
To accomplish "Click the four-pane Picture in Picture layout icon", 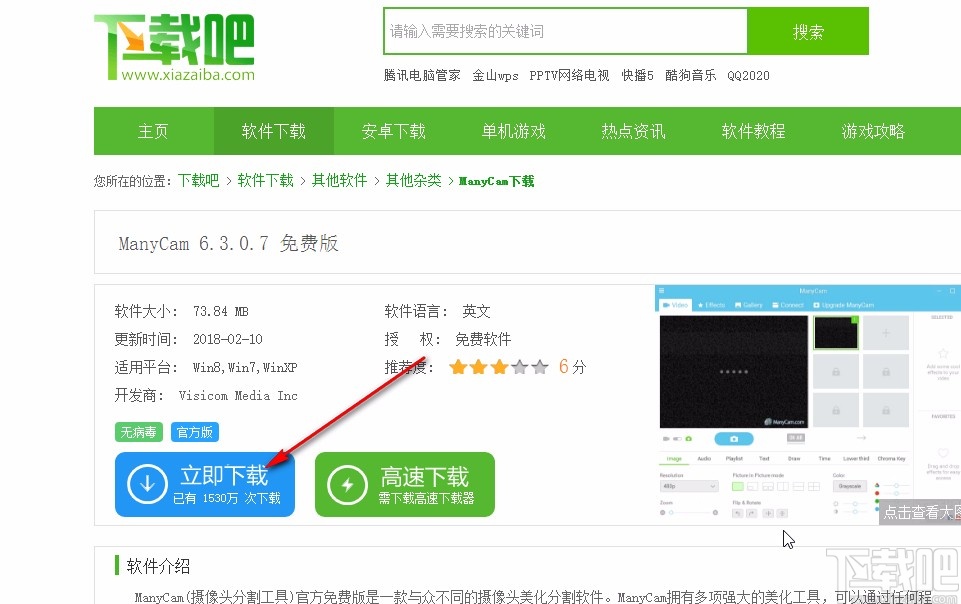I will (813, 486).
